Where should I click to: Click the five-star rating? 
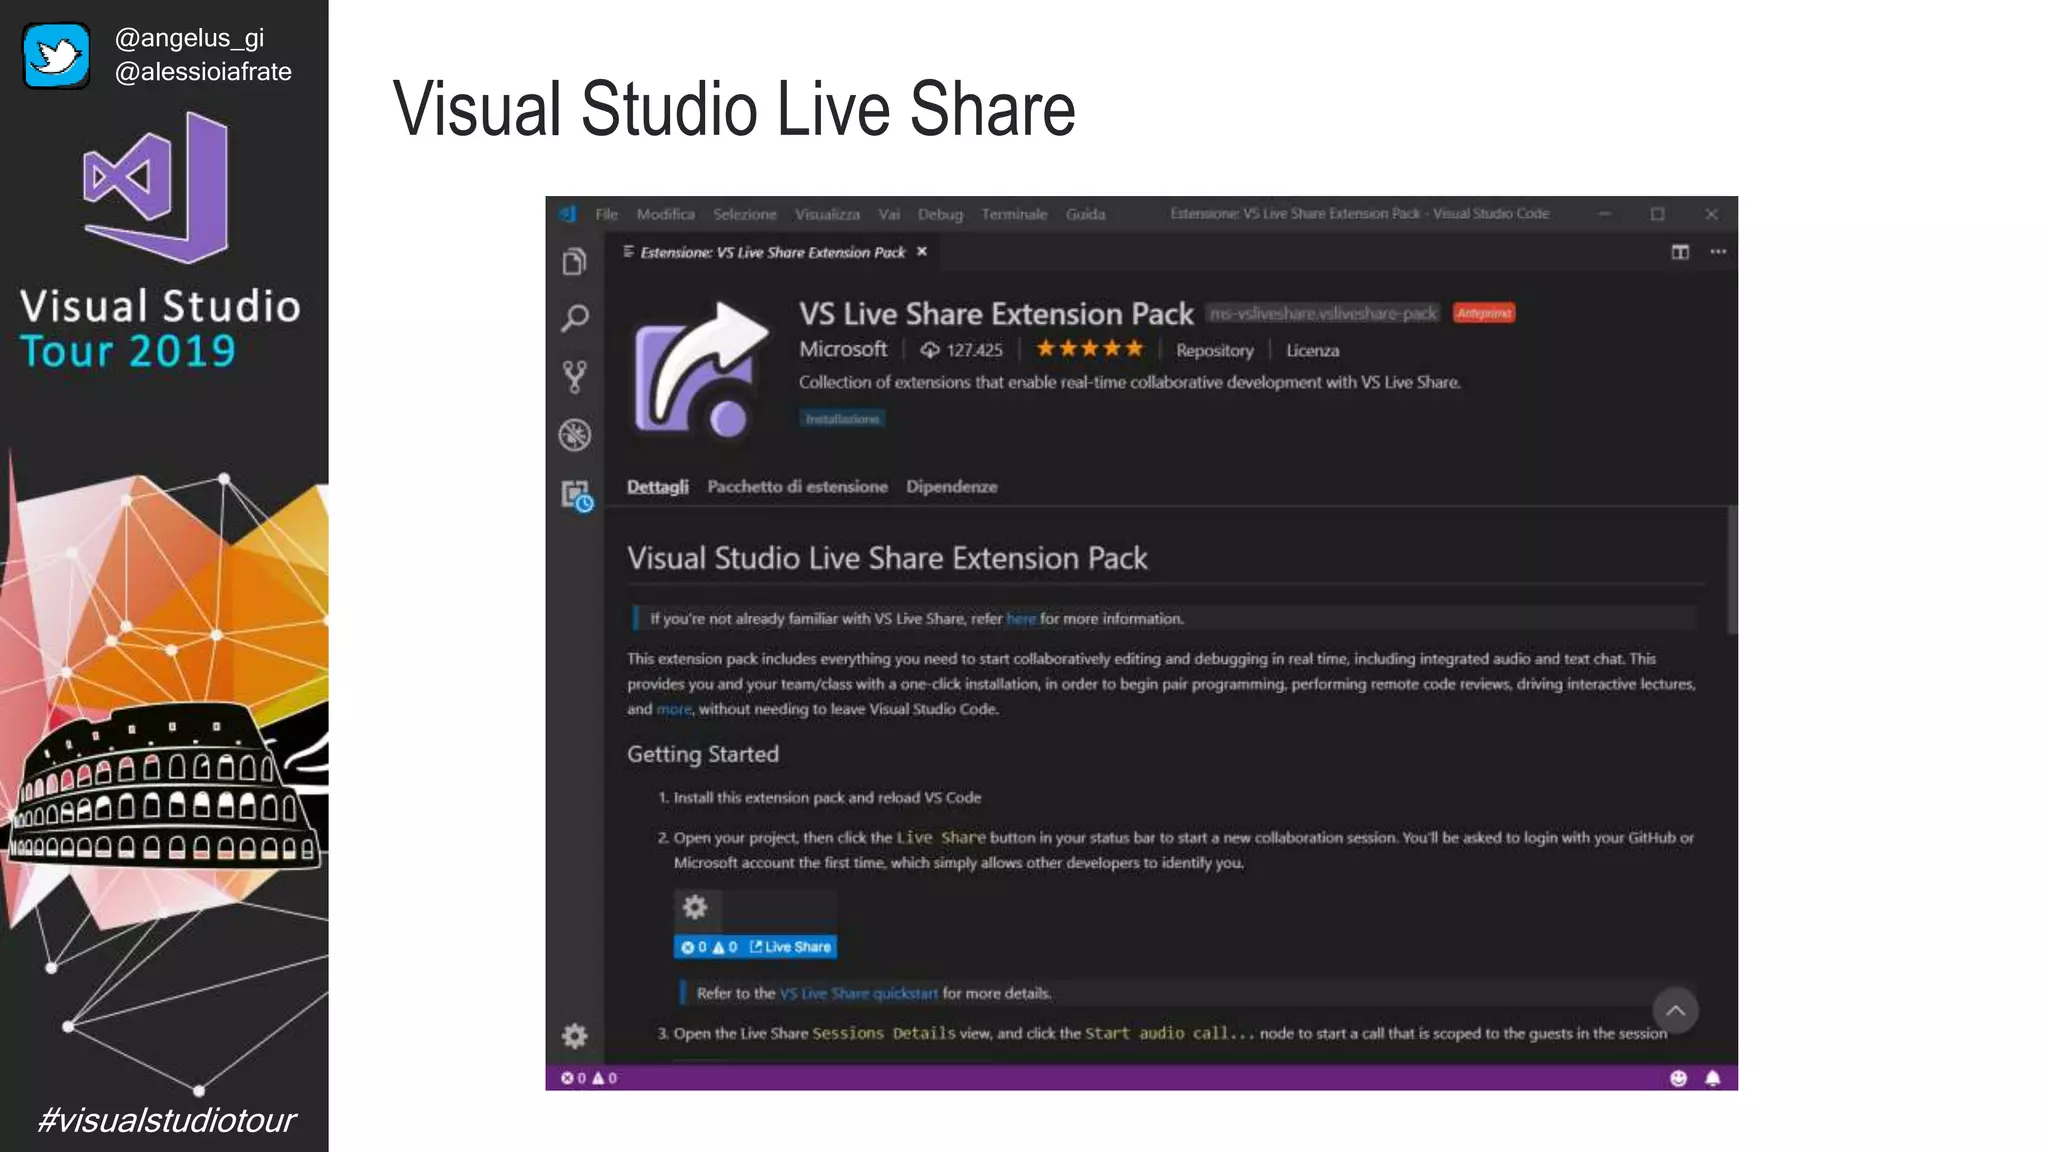1089,349
